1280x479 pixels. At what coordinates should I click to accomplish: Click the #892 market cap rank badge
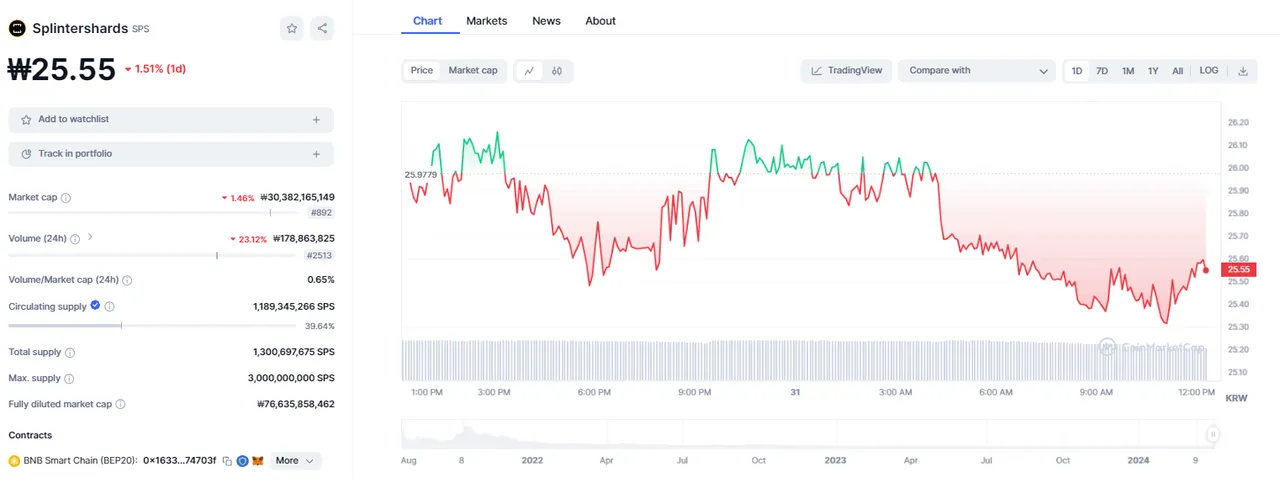pyautogui.click(x=321, y=213)
